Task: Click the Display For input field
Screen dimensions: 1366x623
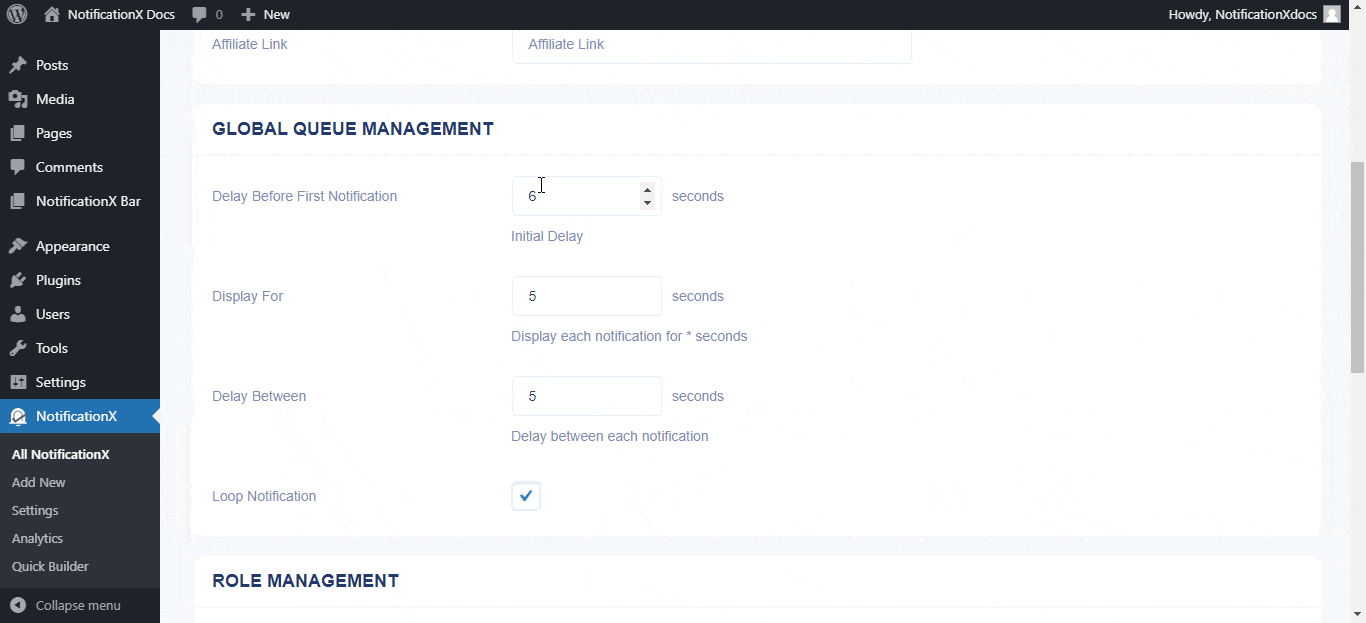Action: [x=586, y=295]
